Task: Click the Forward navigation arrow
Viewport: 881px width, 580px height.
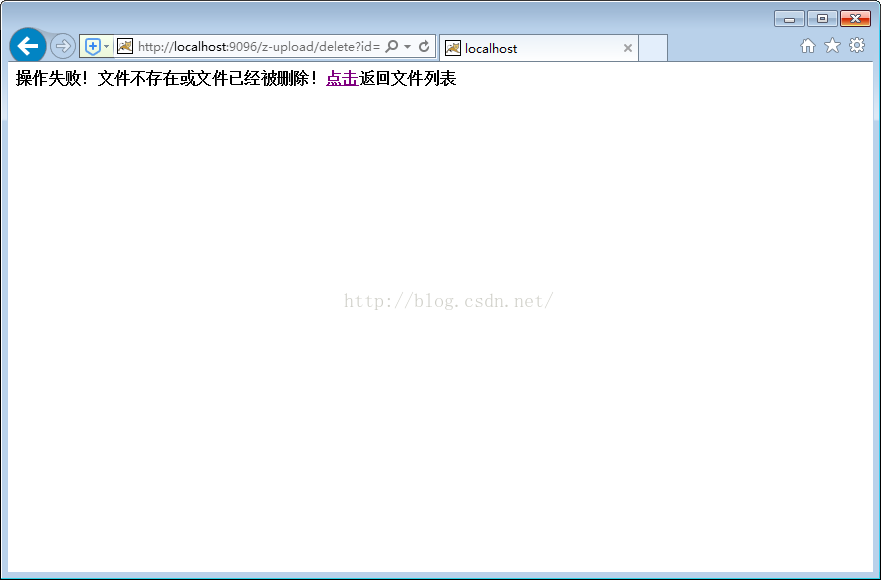Action: pos(62,46)
